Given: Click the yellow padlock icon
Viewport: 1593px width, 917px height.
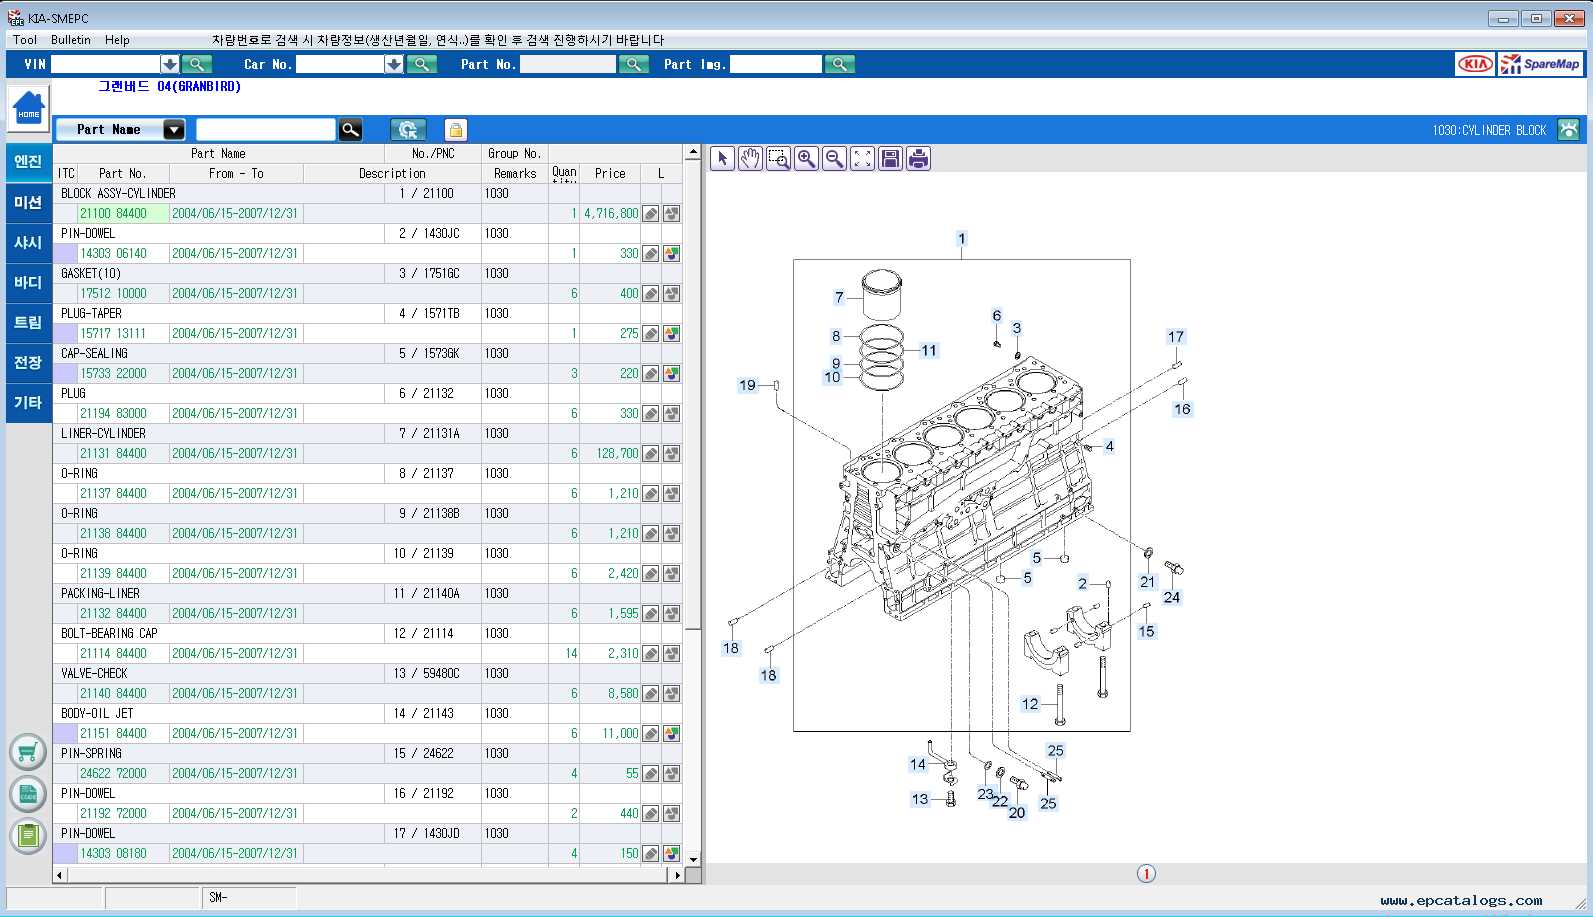Looking at the screenshot, I should (x=455, y=129).
